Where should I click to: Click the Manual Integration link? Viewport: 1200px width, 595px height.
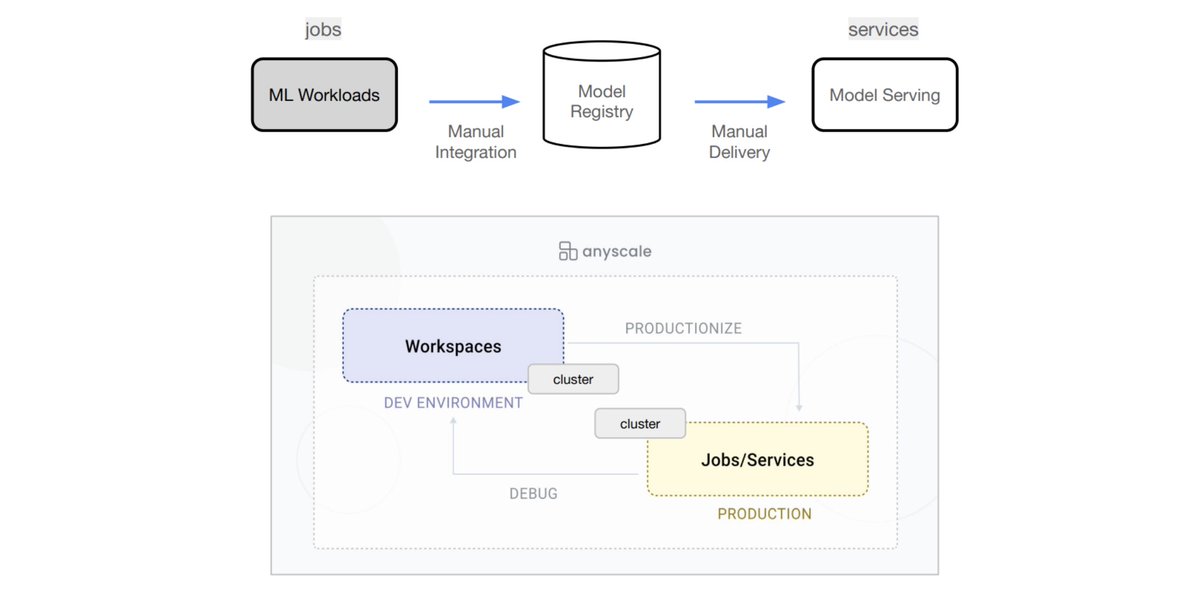click(475, 142)
